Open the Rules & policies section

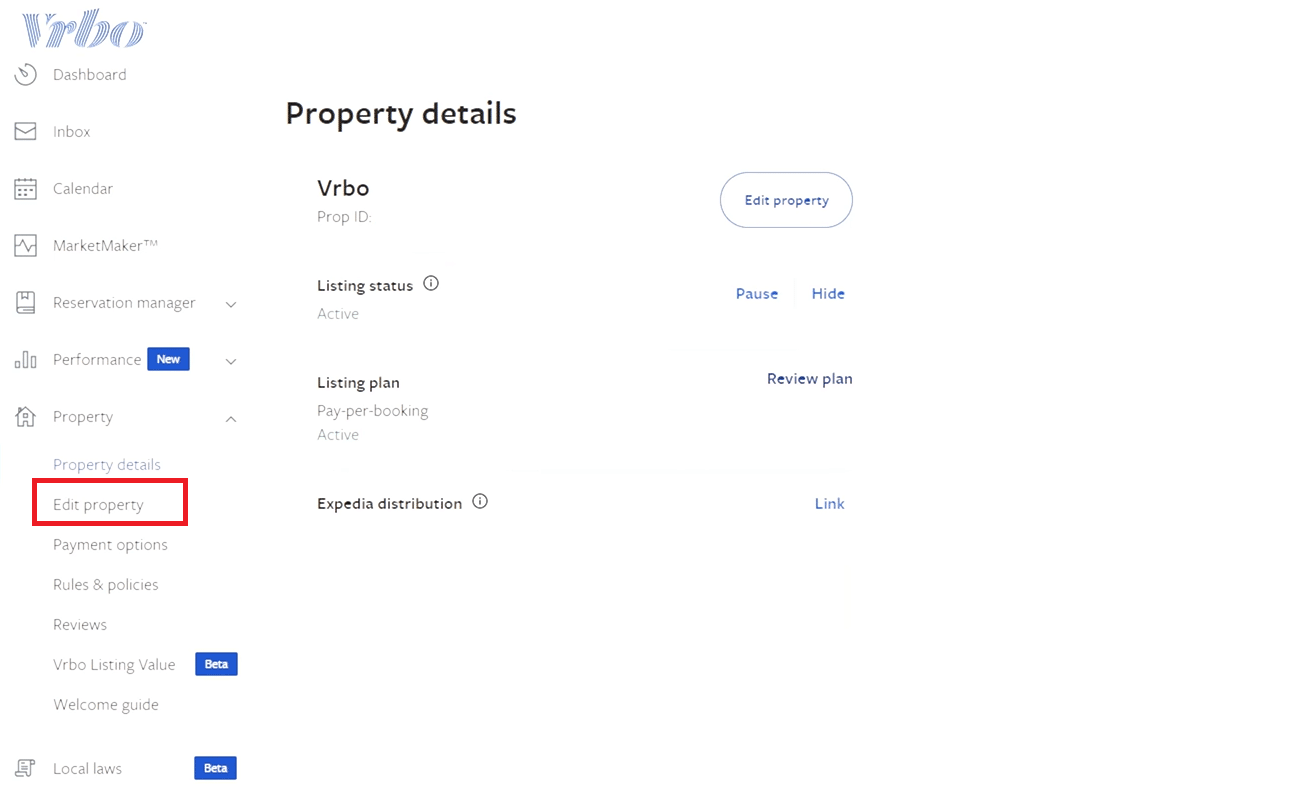106,584
